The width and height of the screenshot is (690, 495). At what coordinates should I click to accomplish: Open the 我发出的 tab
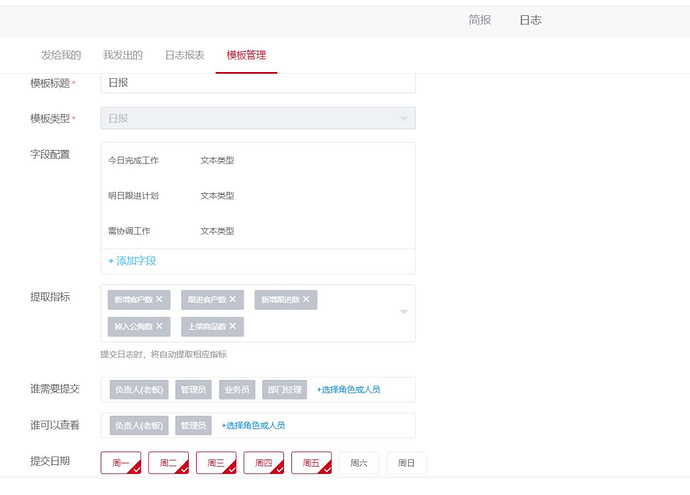click(123, 55)
